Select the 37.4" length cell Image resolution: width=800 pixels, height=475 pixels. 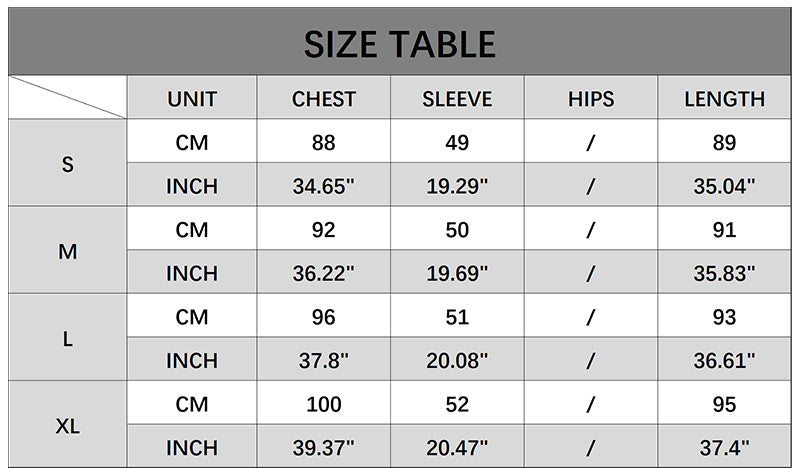(x=724, y=447)
